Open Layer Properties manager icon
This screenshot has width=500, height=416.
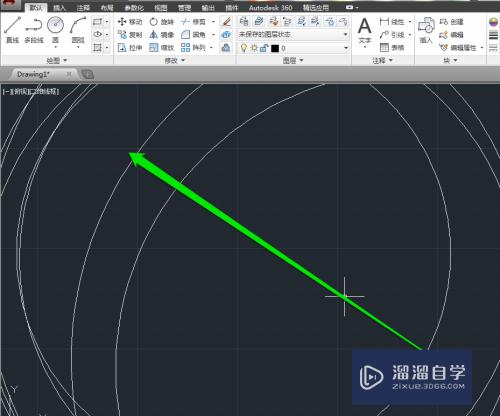(244, 22)
